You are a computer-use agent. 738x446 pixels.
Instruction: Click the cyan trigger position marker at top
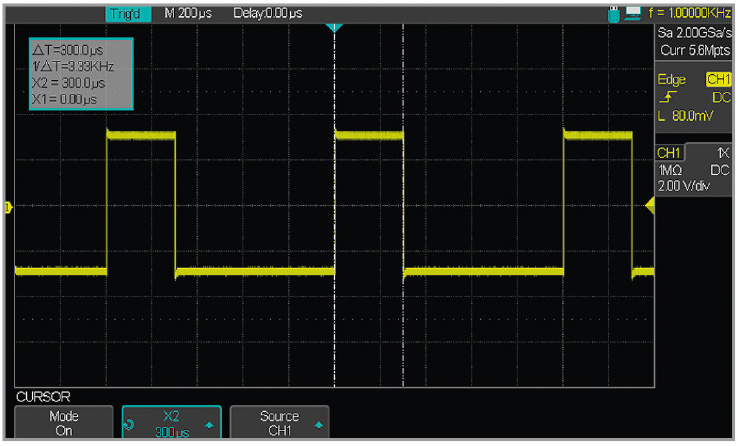(x=334, y=27)
